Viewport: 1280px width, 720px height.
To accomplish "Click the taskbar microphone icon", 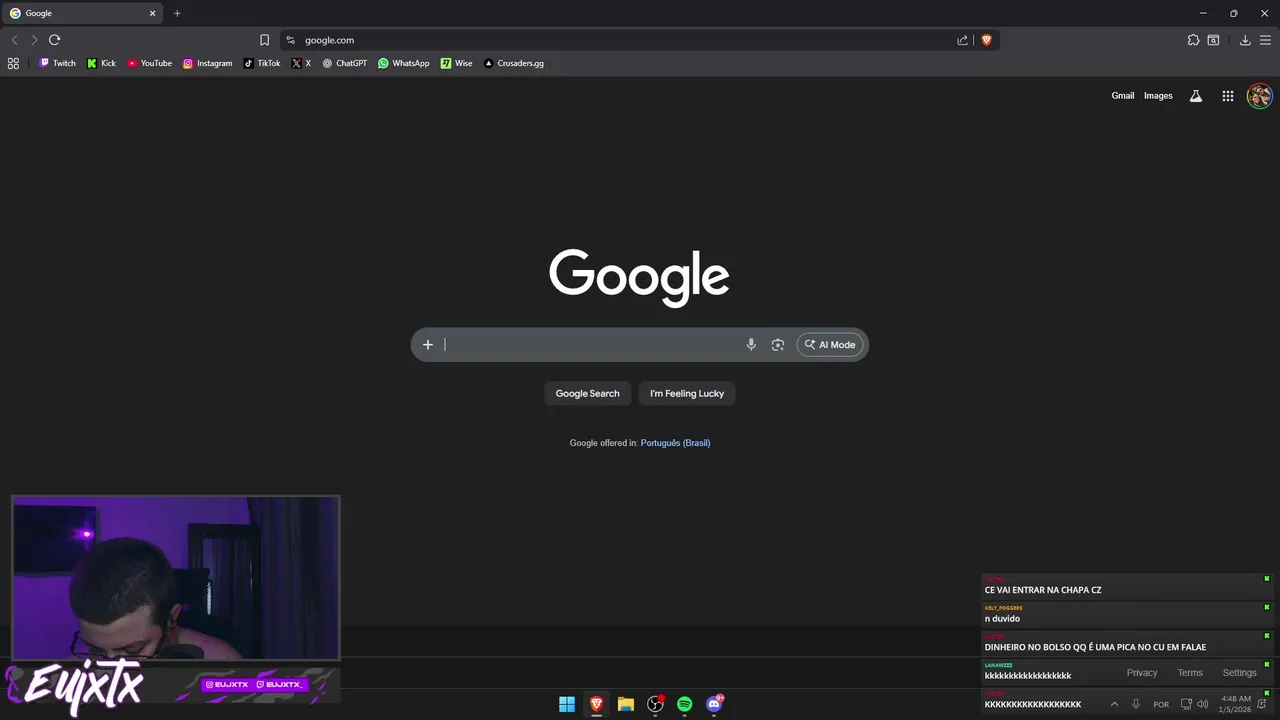I will (x=1136, y=704).
